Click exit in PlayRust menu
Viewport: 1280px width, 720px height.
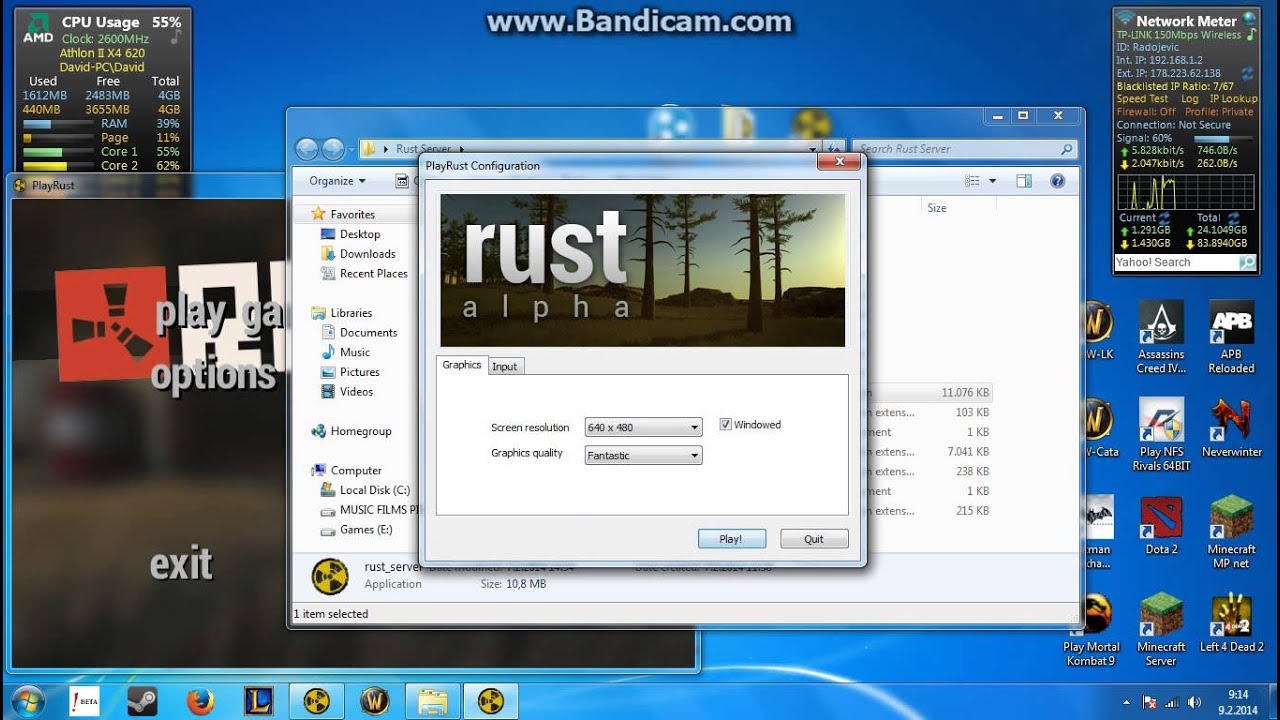(181, 564)
